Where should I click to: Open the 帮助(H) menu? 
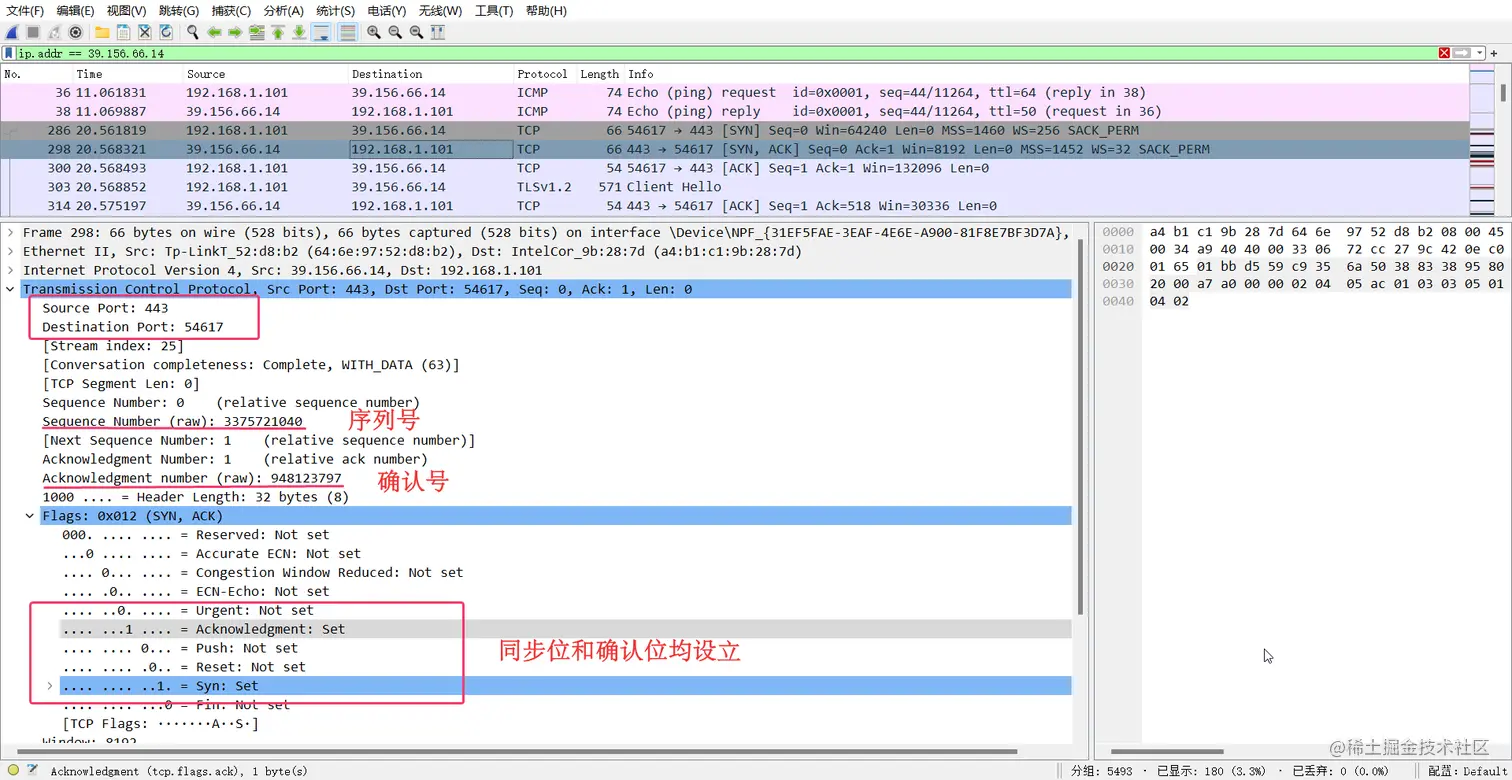point(546,11)
